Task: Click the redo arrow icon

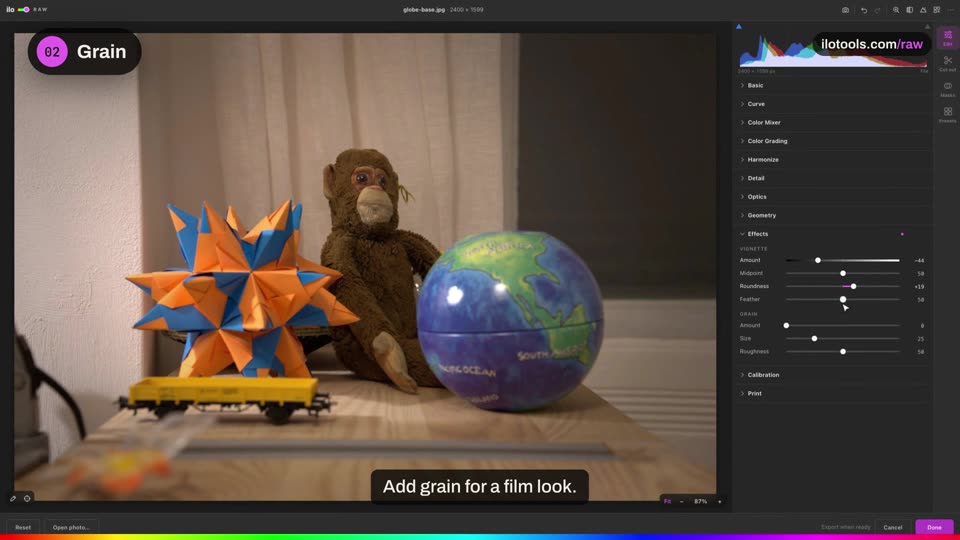Action: [877, 10]
